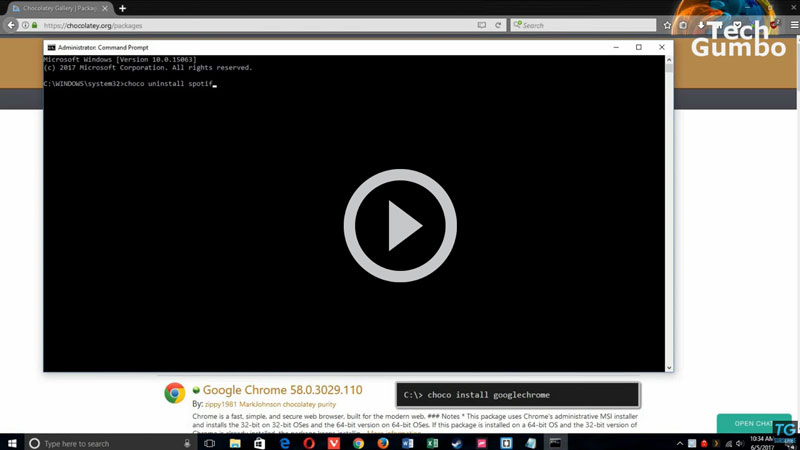This screenshot has width=800, height=450.
Task: Launch Microsoft Edge from taskbar
Action: pos(284,443)
